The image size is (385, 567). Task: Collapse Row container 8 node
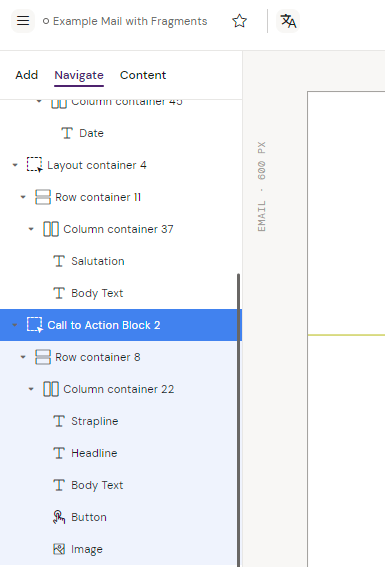pos(23,357)
